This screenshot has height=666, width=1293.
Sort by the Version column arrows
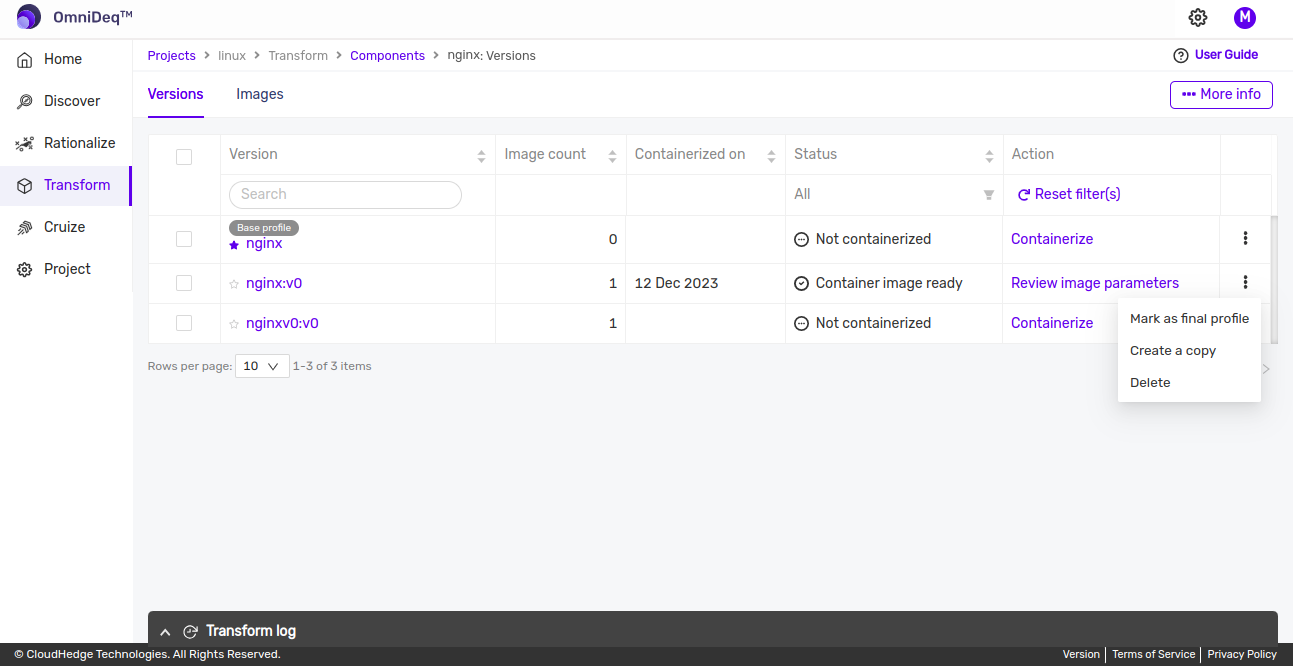[x=481, y=156]
